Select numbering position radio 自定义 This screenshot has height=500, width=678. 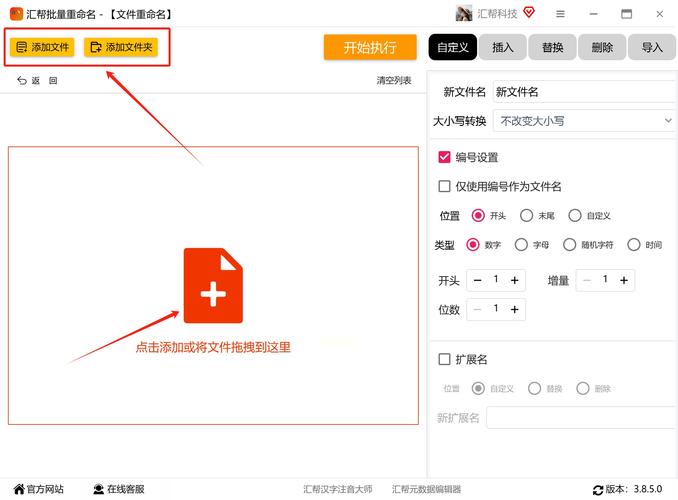pos(575,215)
